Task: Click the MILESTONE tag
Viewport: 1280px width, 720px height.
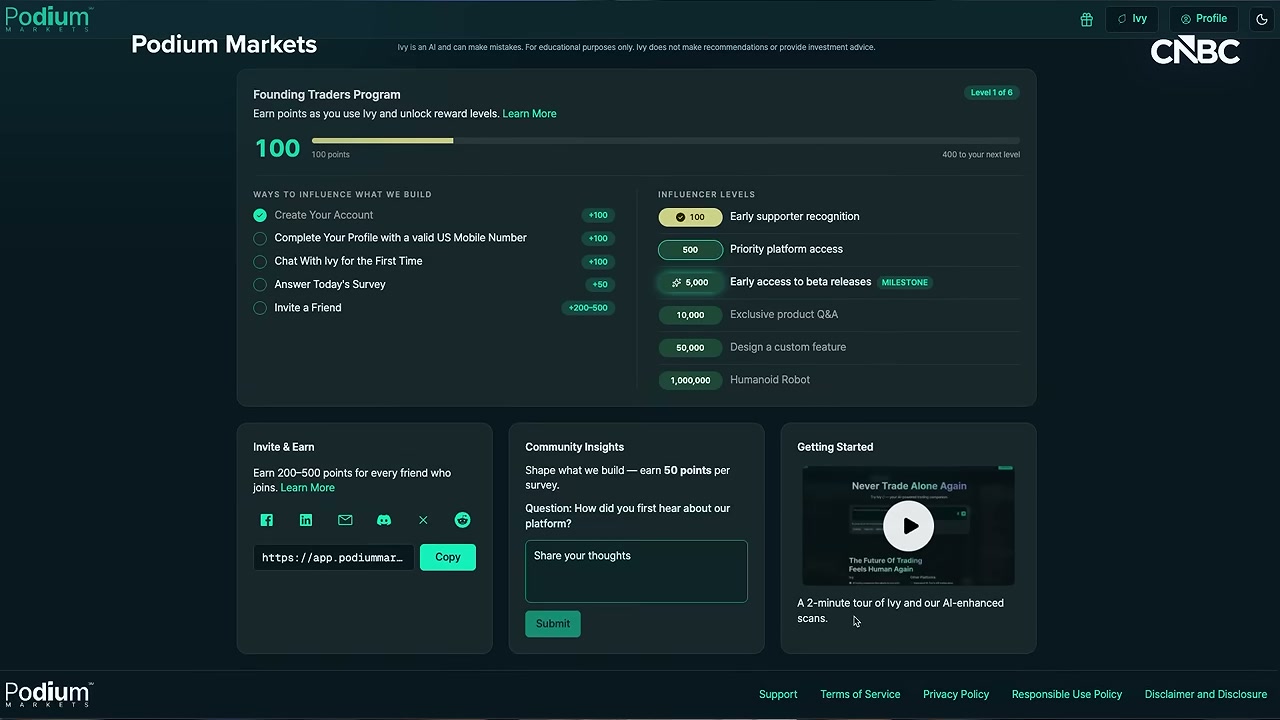Action: tap(905, 282)
